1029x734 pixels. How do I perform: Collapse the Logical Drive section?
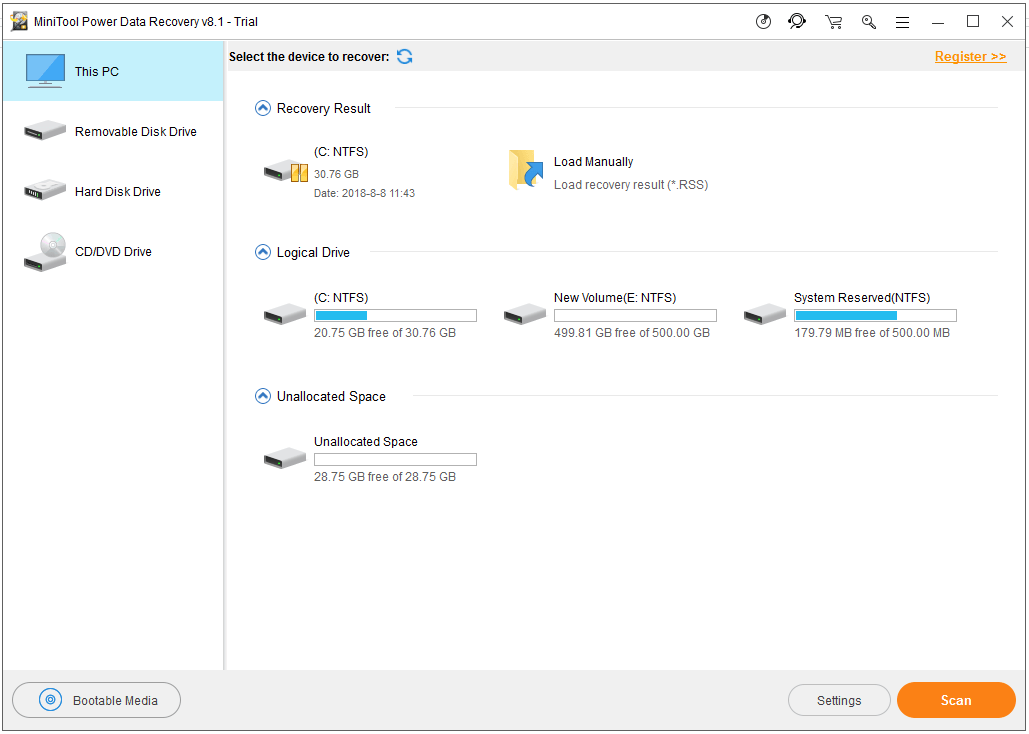coord(262,252)
